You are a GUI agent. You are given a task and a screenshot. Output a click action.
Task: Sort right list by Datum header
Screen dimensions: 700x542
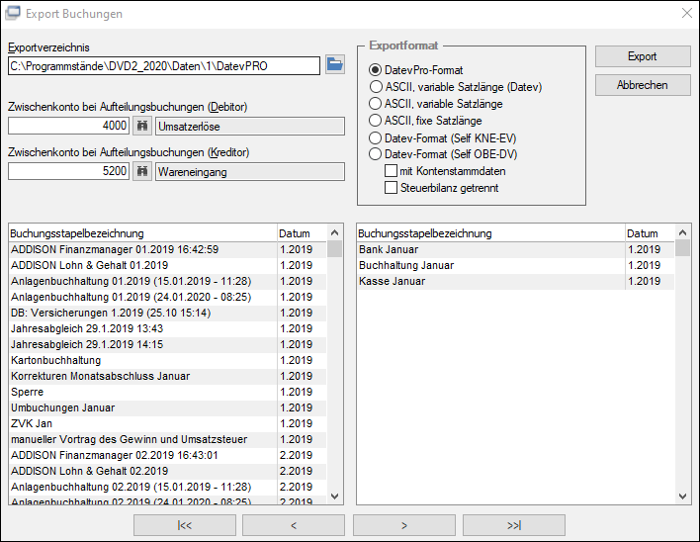(650, 233)
